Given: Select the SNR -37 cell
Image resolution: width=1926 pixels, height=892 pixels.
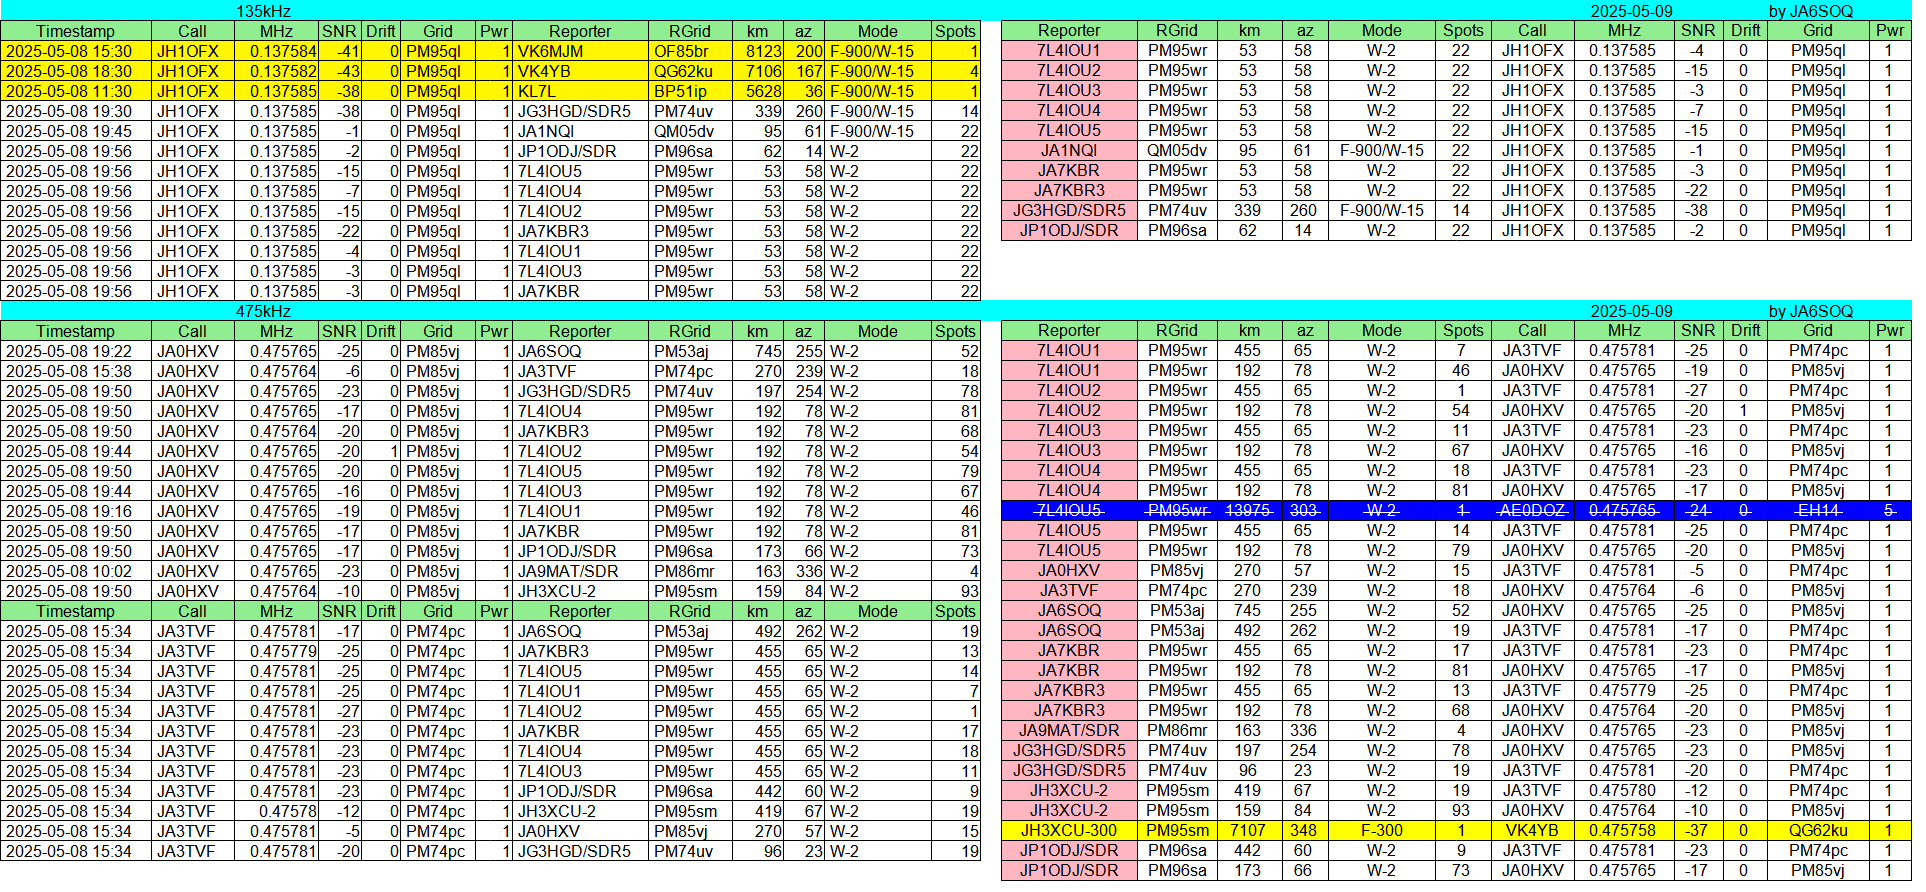Looking at the screenshot, I should point(1697,831).
